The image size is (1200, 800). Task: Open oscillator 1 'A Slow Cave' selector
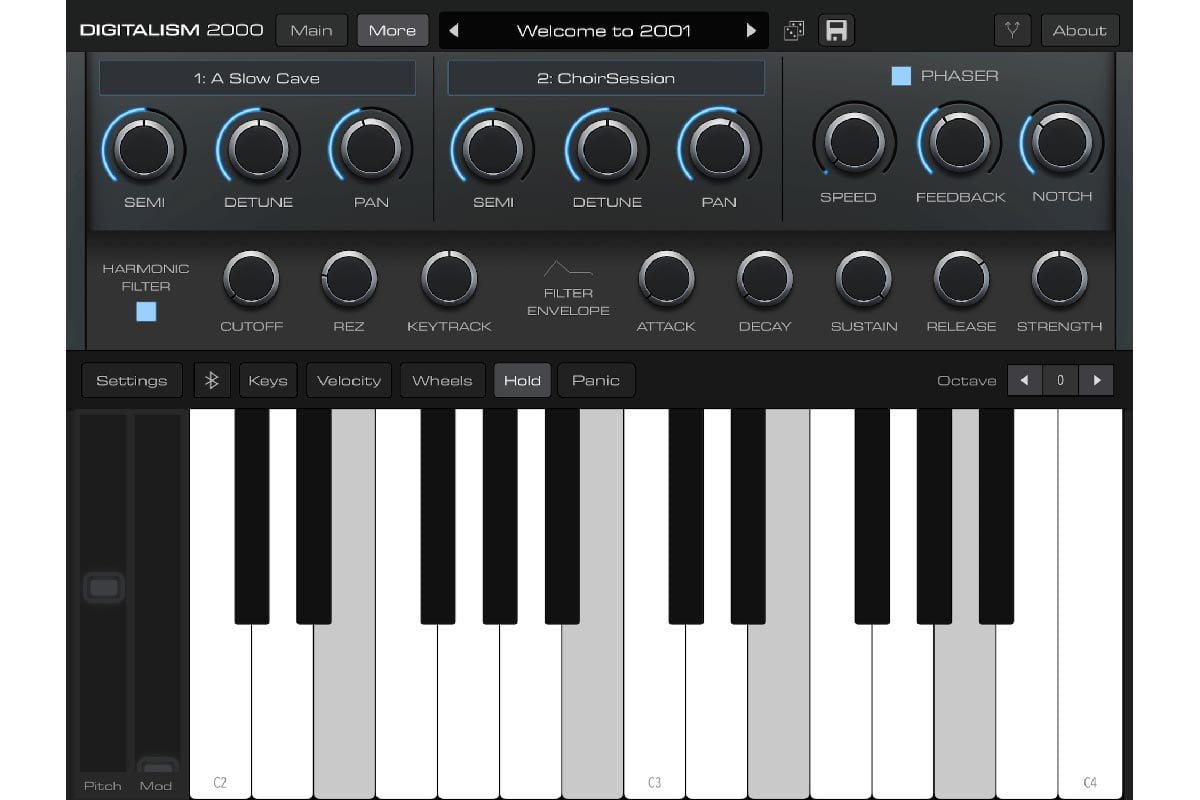tap(257, 78)
